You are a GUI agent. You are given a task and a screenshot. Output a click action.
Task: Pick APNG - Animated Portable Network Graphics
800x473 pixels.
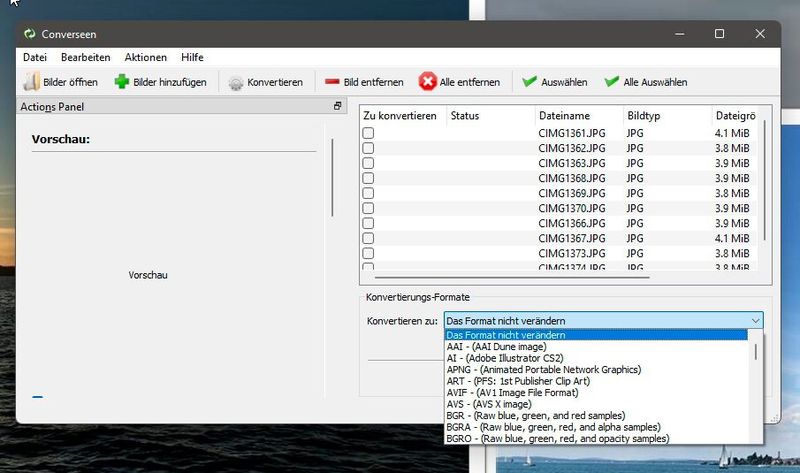(x=595, y=369)
